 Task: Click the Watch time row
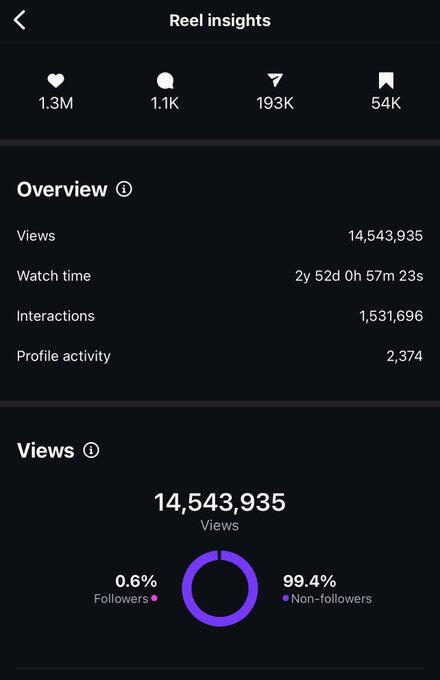click(220, 276)
